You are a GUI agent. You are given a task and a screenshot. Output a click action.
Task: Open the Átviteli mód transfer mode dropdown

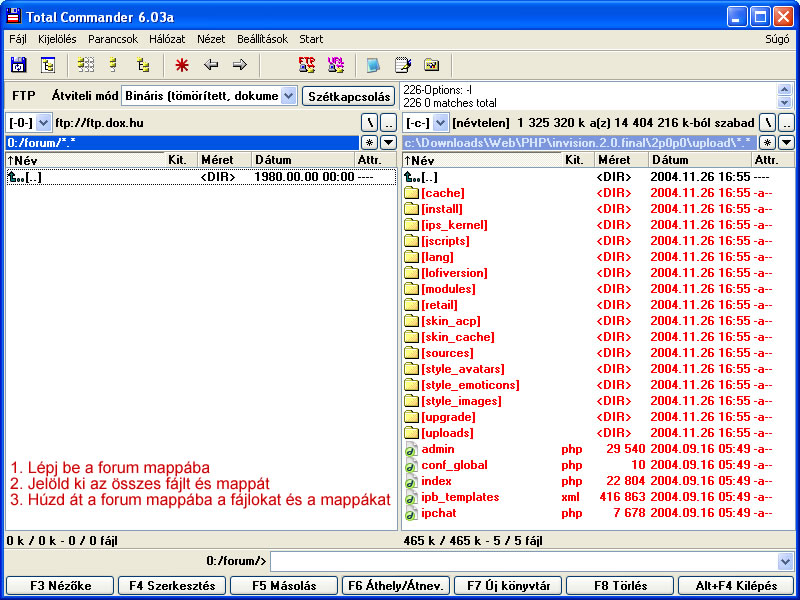288,96
